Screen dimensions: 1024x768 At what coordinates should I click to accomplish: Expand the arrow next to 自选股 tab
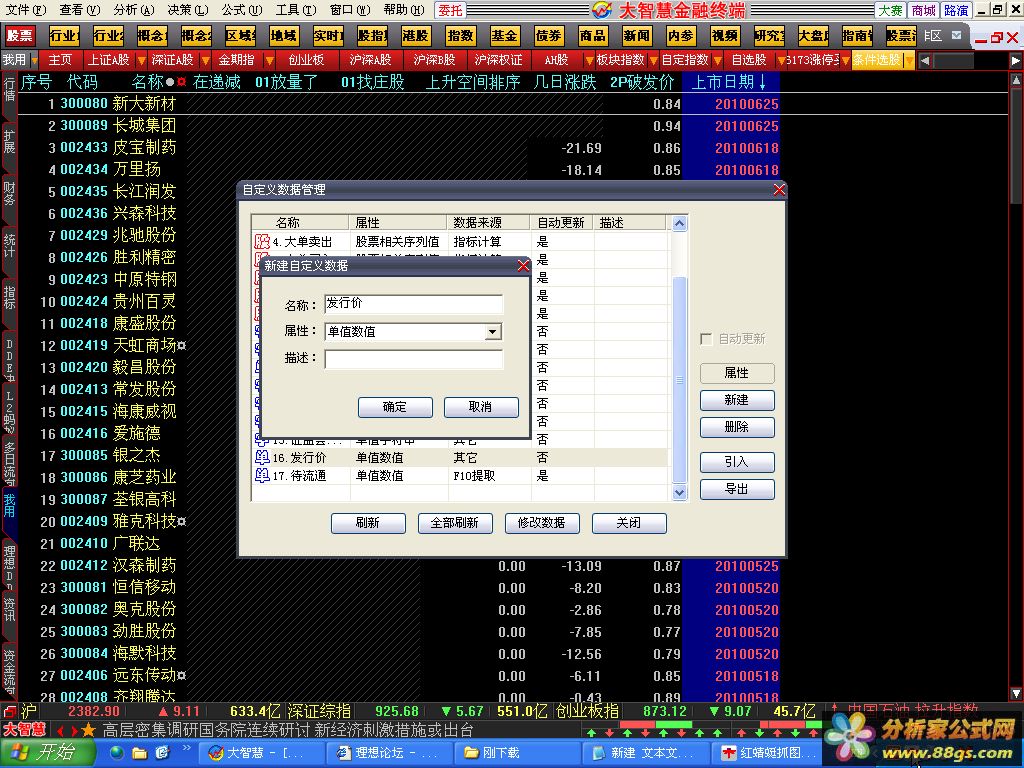(781, 61)
